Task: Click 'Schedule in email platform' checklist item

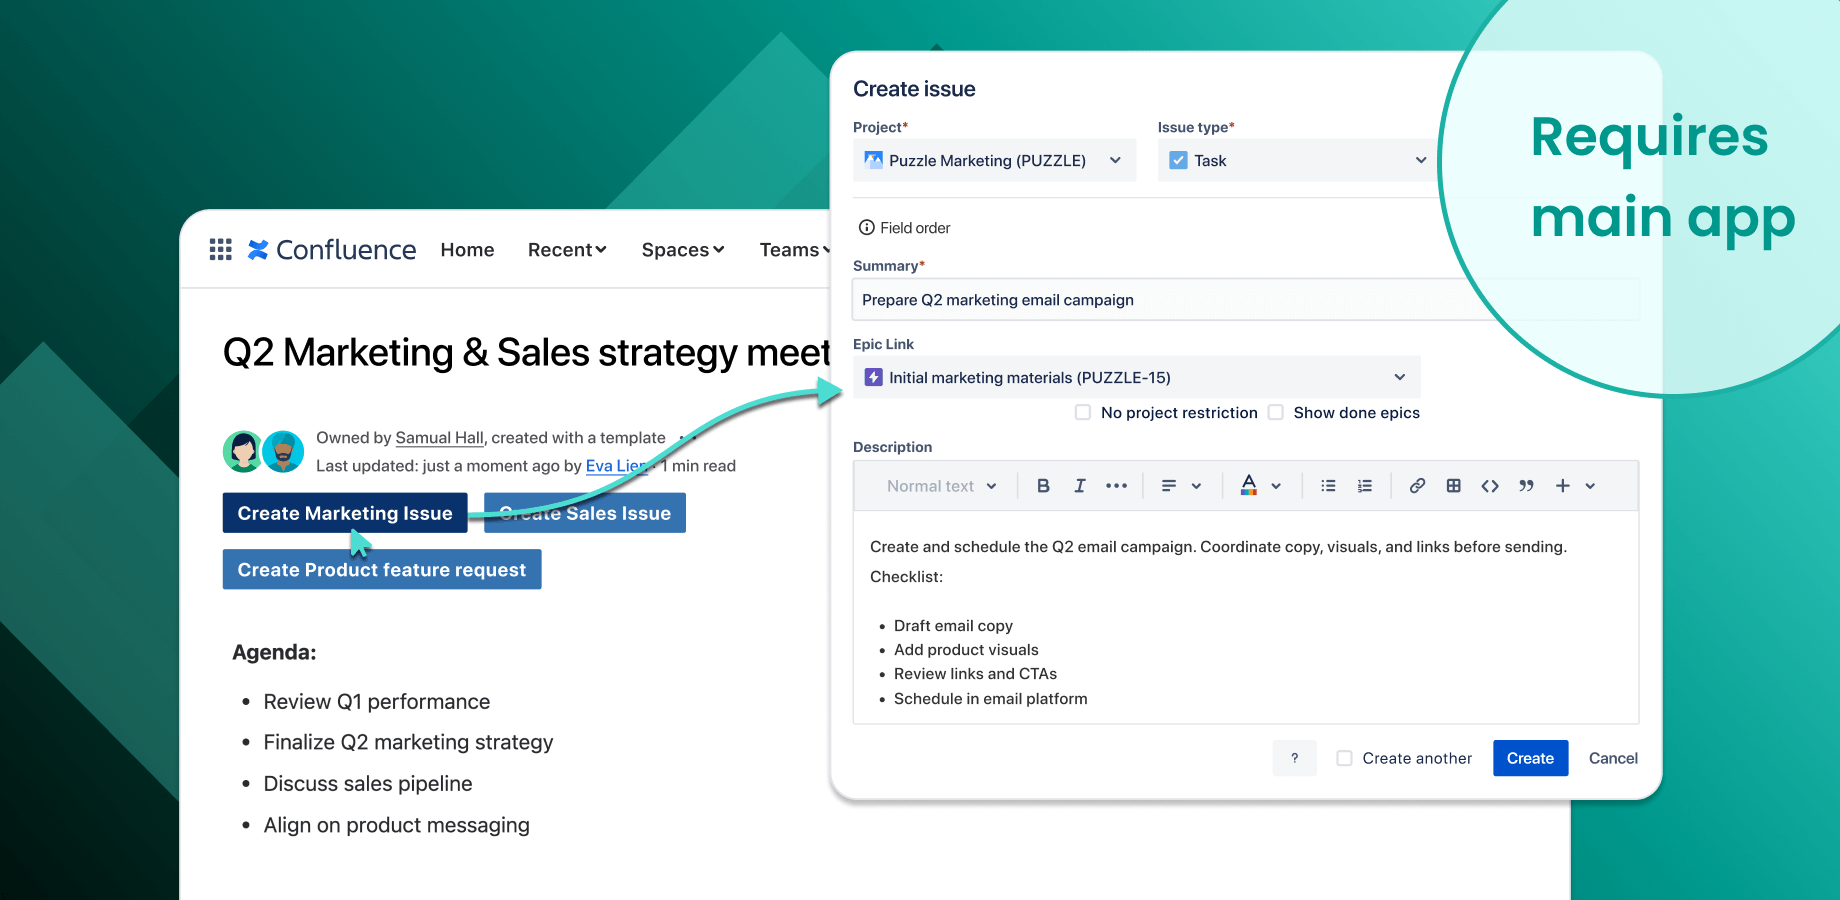Action: point(990,699)
